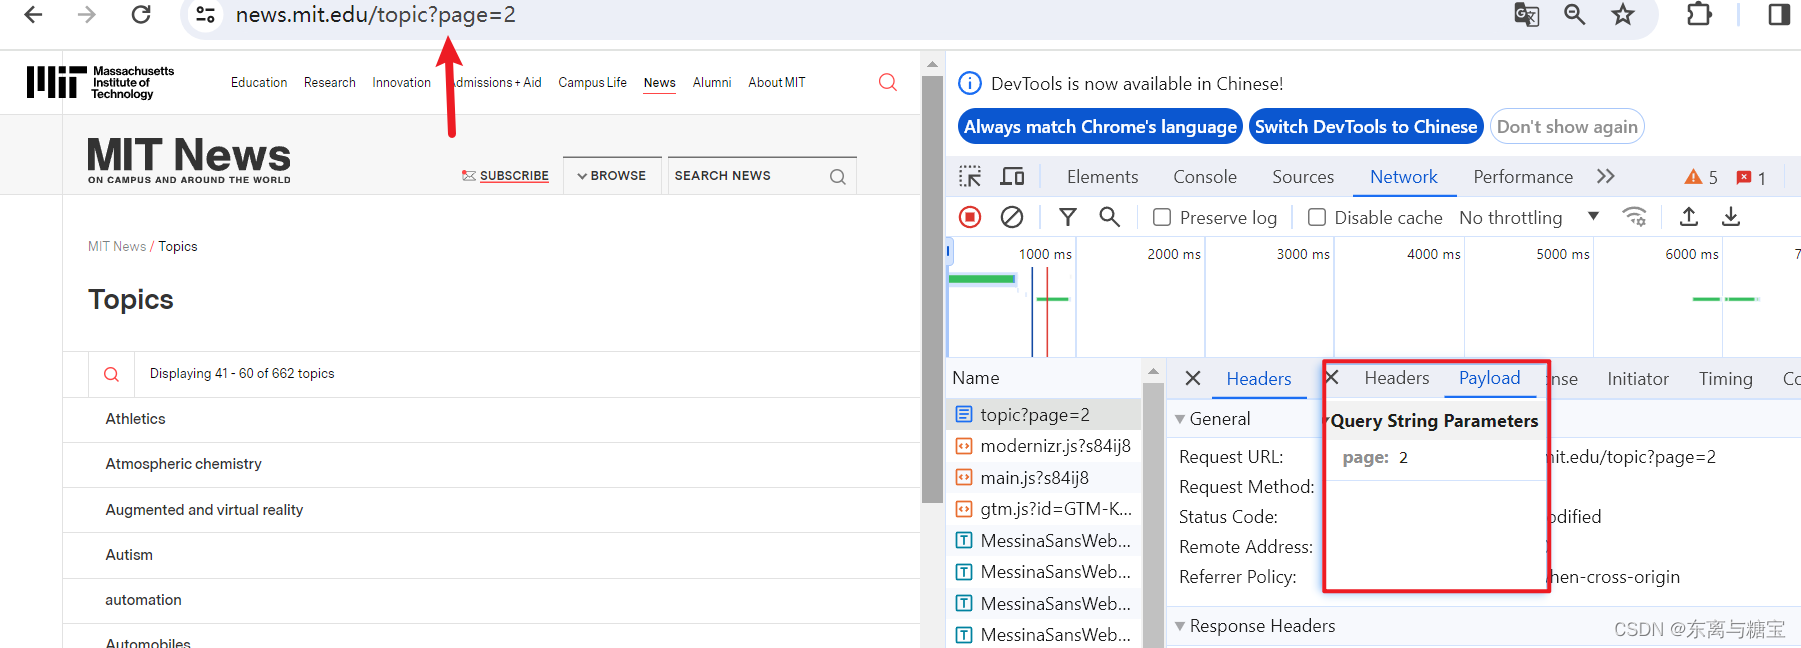
Task: Select modernizr.js?s84ij8 request row
Action: tap(1043, 446)
